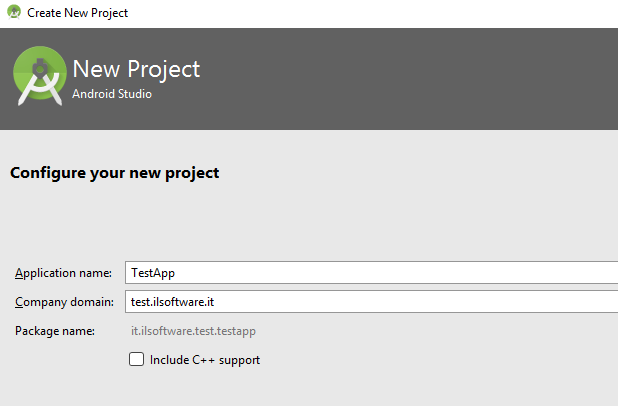Click on the test.ilsoftware.it domain text
Viewport: 618px width, 406px height.
tap(172, 302)
